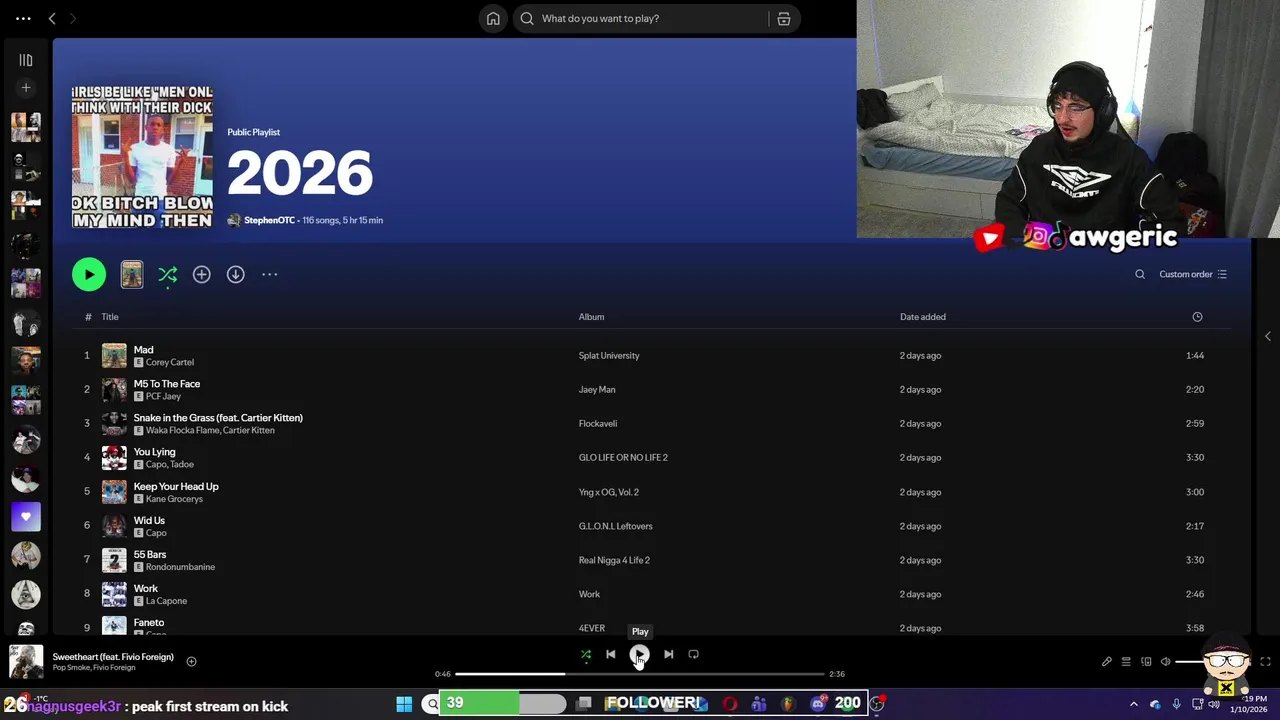This screenshot has height=720, width=1280.
Task: Select the track 55 Bars
Action: coord(150,554)
